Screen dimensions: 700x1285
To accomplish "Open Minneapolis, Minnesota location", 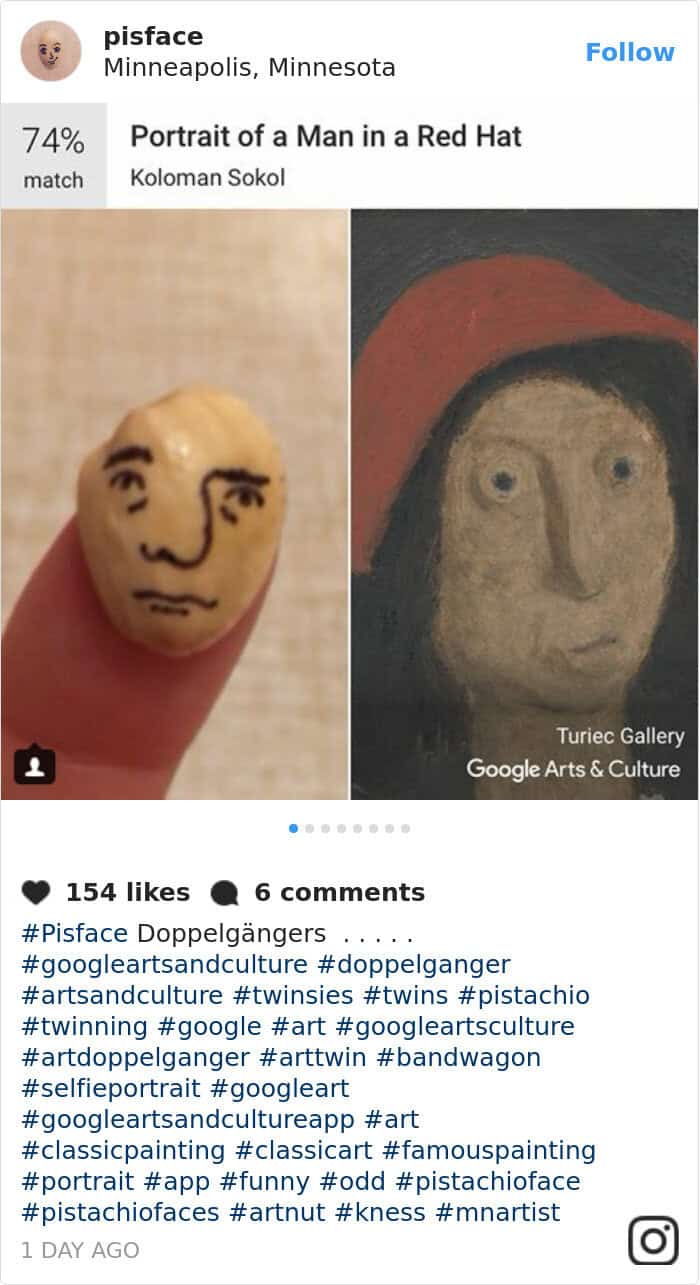I will point(249,68).
